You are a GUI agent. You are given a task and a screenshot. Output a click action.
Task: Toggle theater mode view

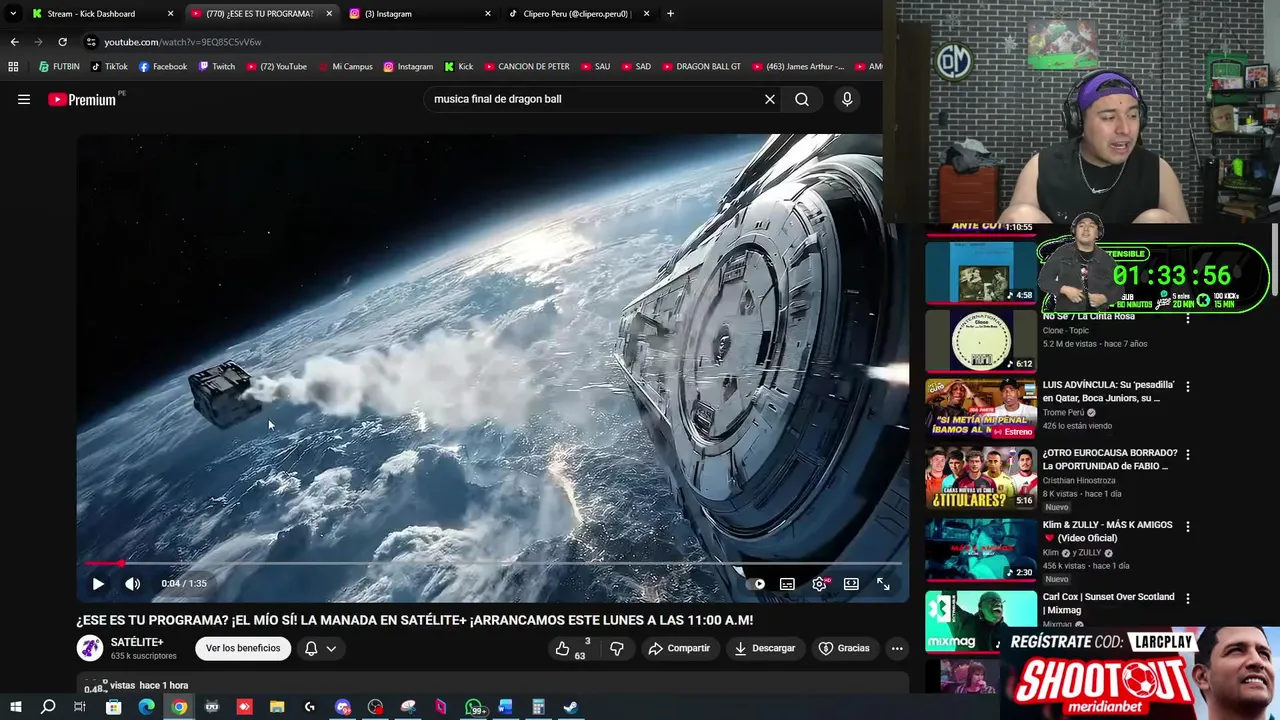click(851, 584)
